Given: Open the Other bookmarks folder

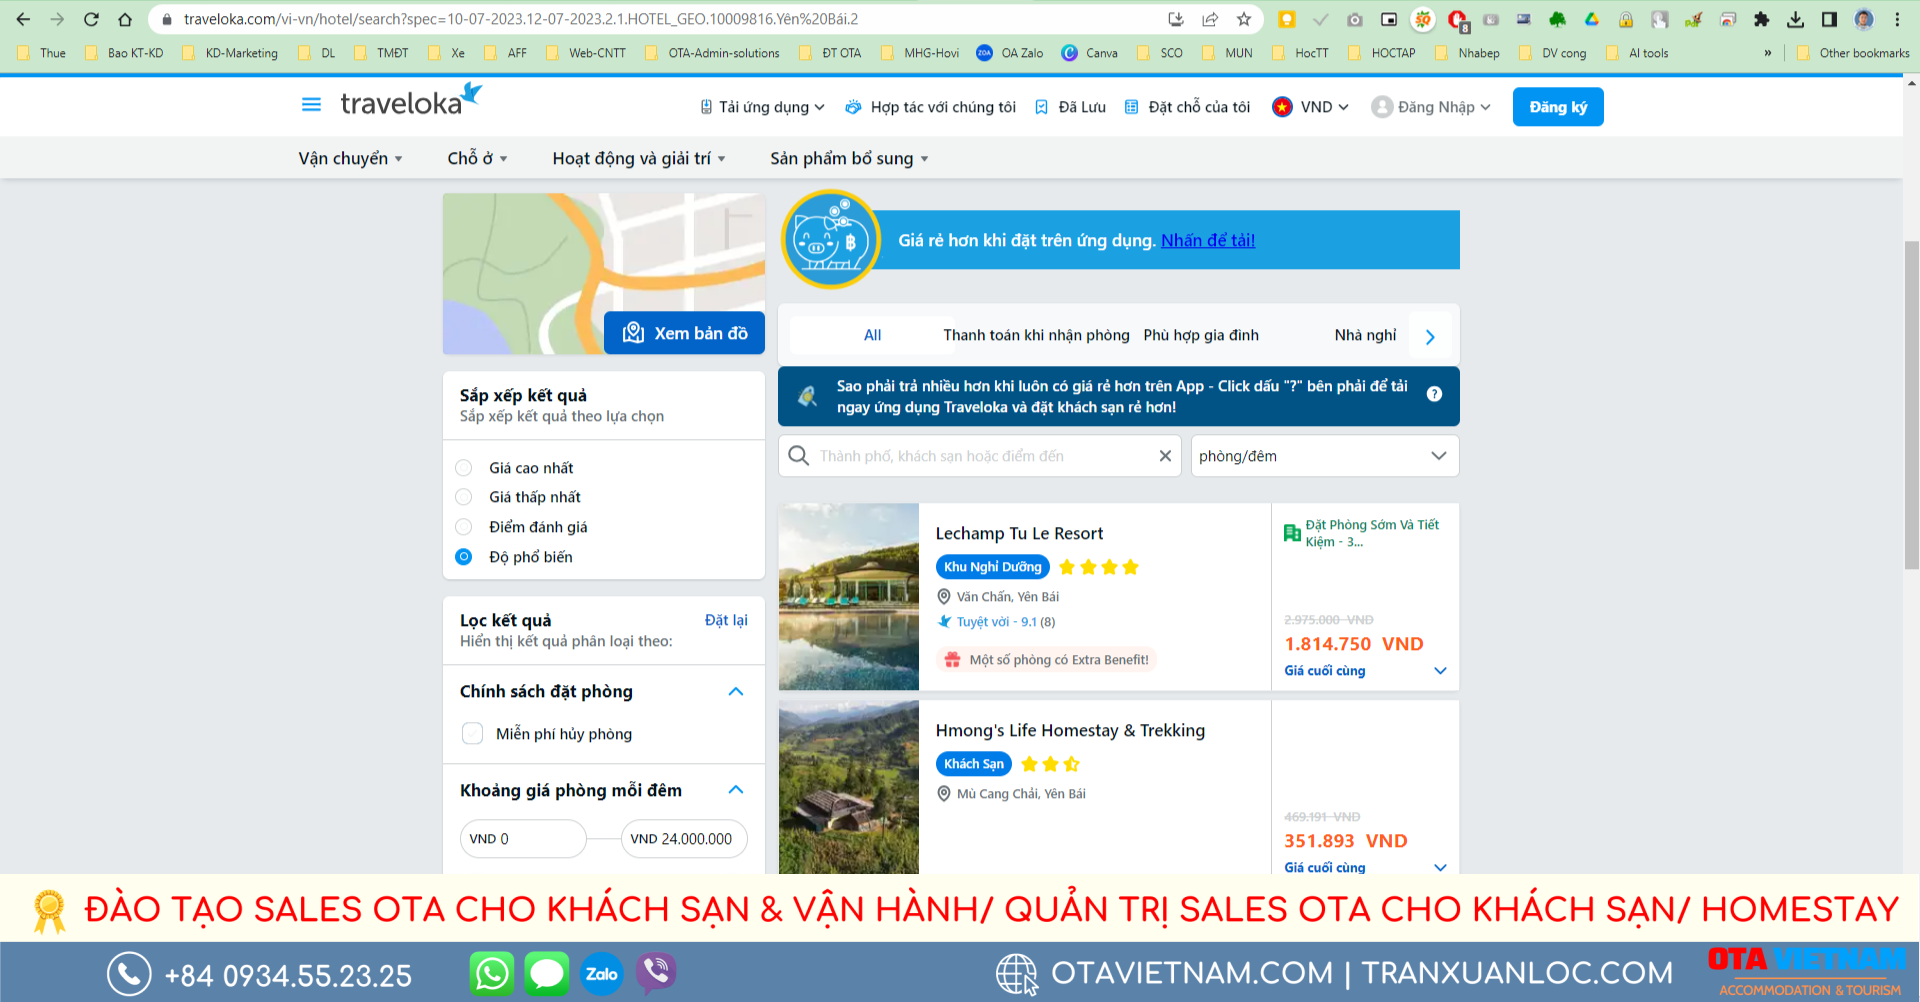Looking at the screenshot, I should [1853, 53].
